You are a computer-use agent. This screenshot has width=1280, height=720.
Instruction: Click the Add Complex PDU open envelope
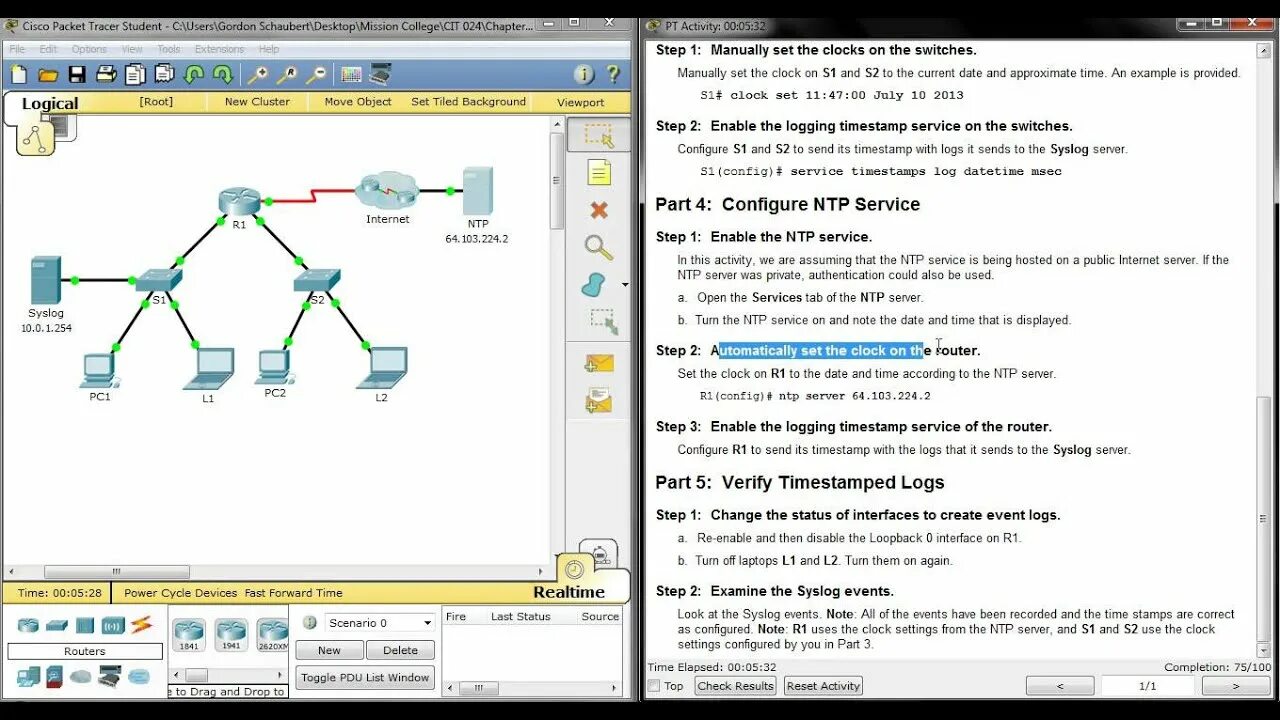[599, 401]
